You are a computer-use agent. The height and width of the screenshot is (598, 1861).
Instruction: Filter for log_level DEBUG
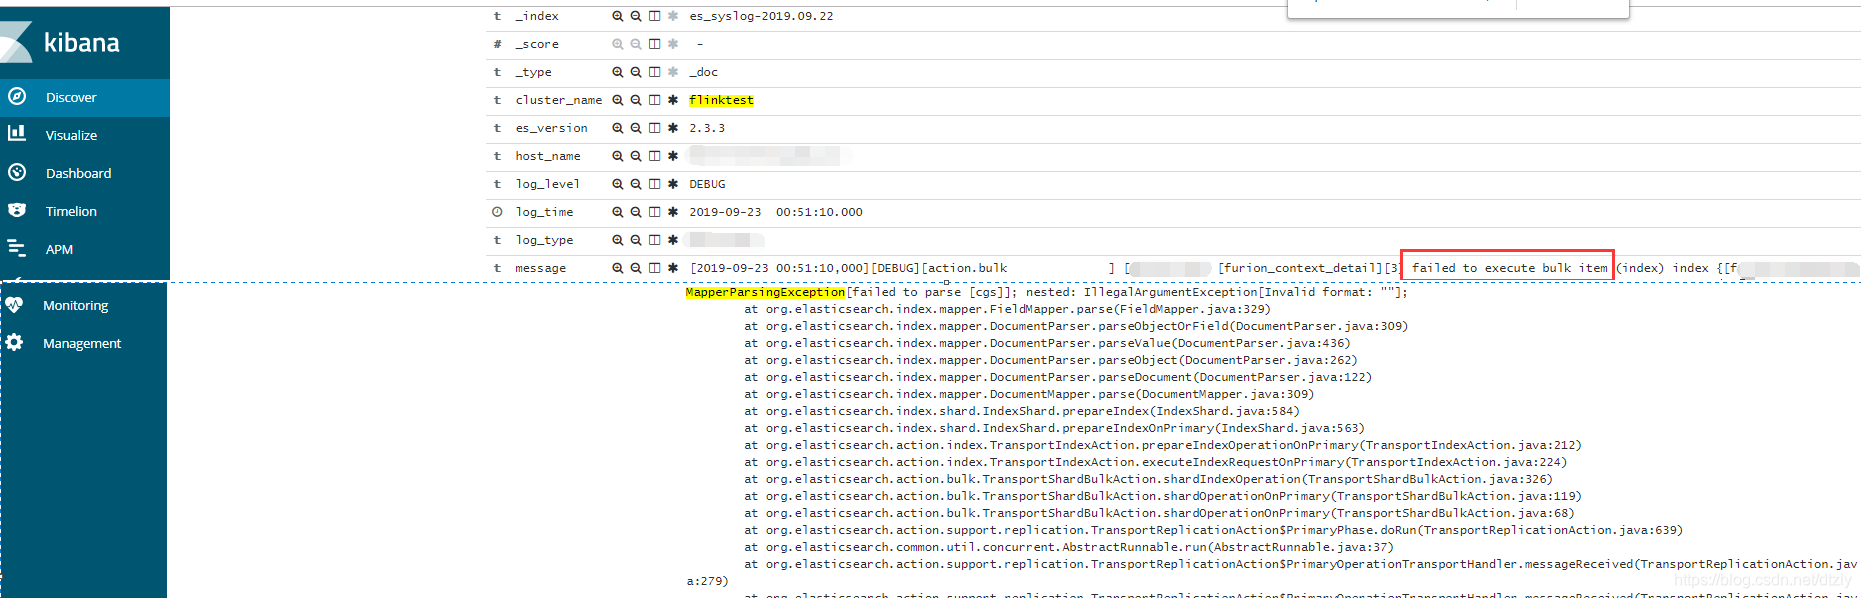point(618,184)
